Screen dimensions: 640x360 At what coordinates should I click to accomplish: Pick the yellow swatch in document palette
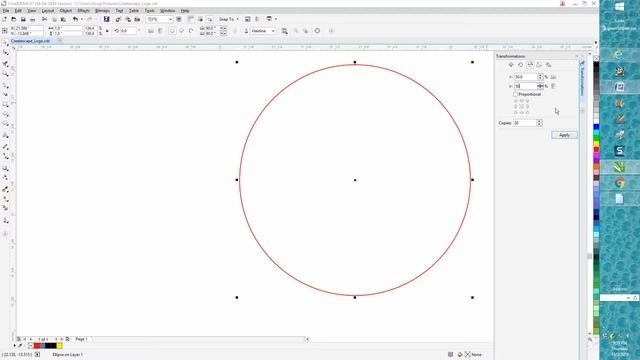60,346
